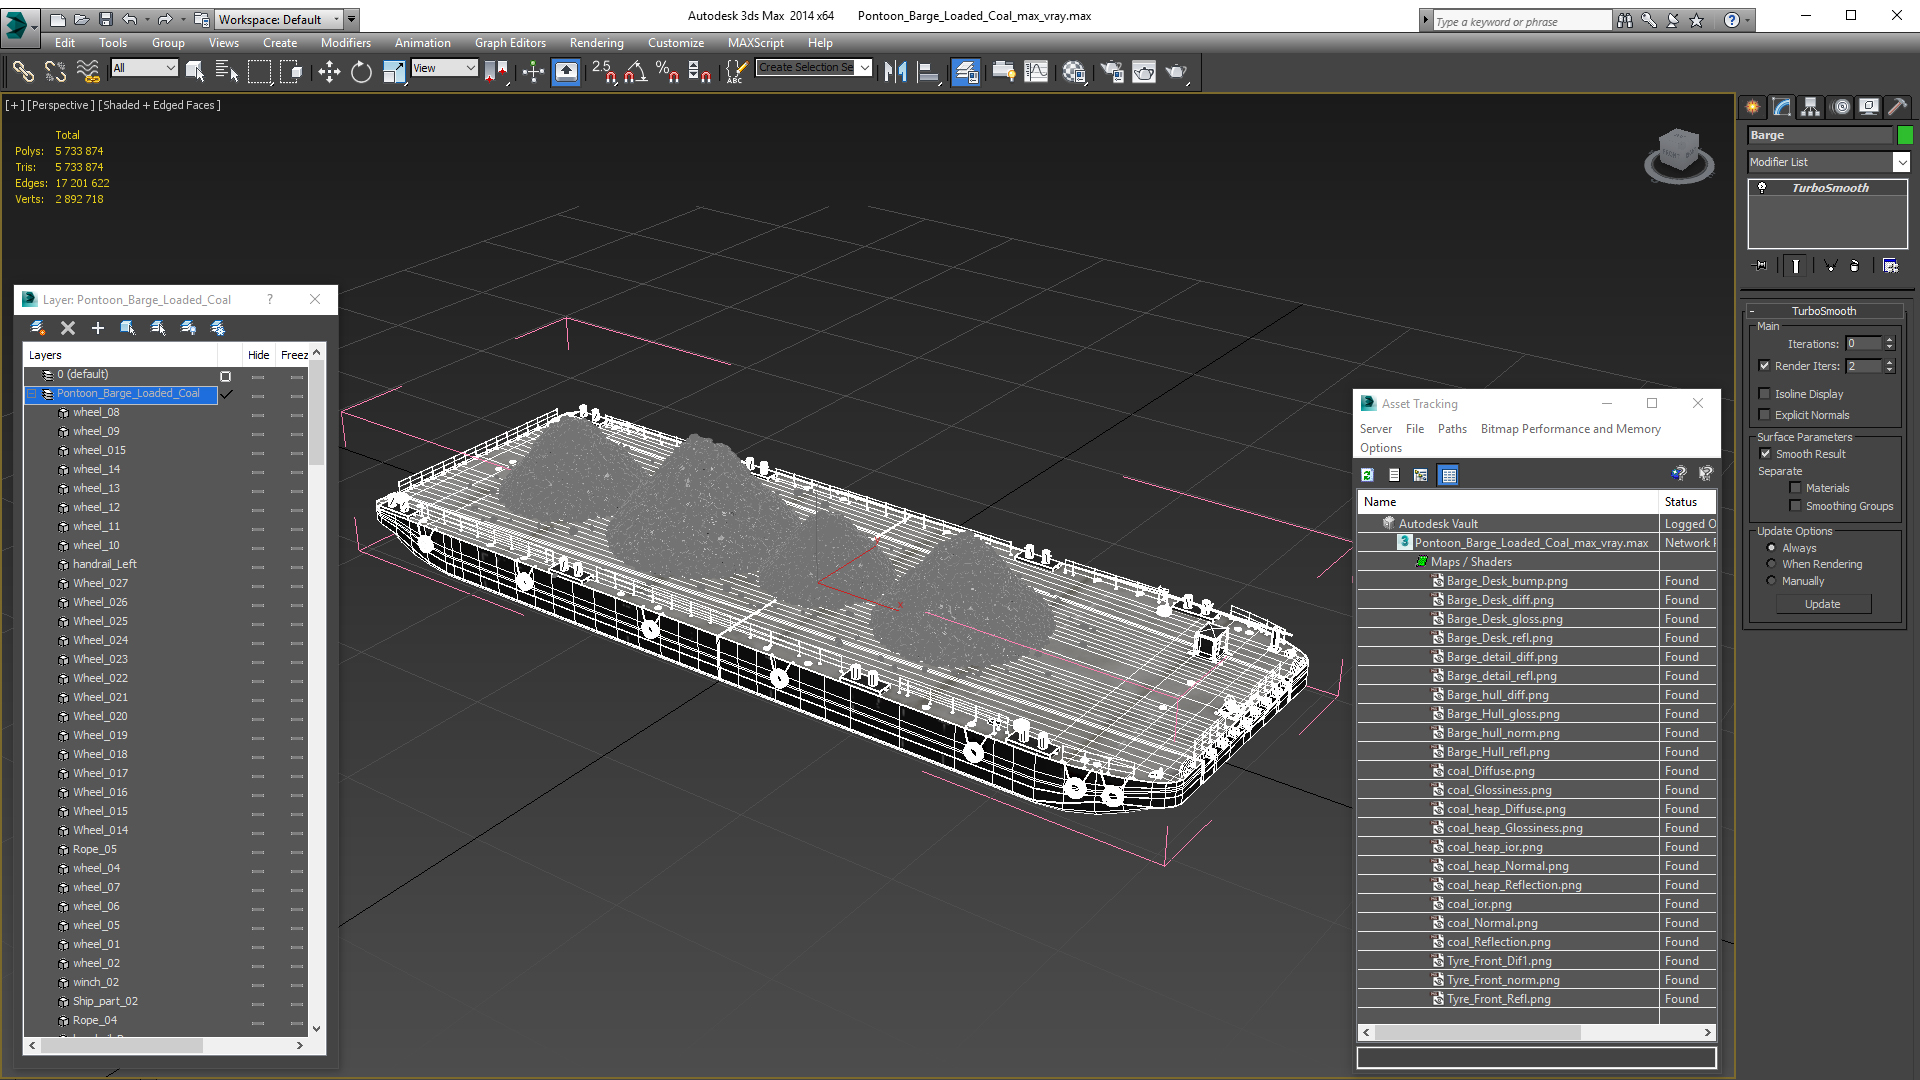Collapse Pontoon_Barge_Loaded_Coal layer tree
The width and height of the screenshot is (1920, 1080).
point(32,394)
